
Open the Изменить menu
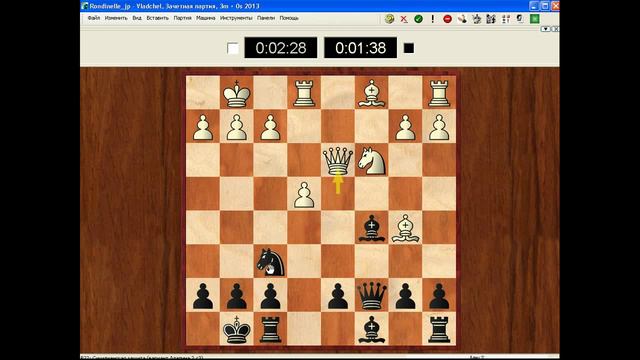coord(116,18)
